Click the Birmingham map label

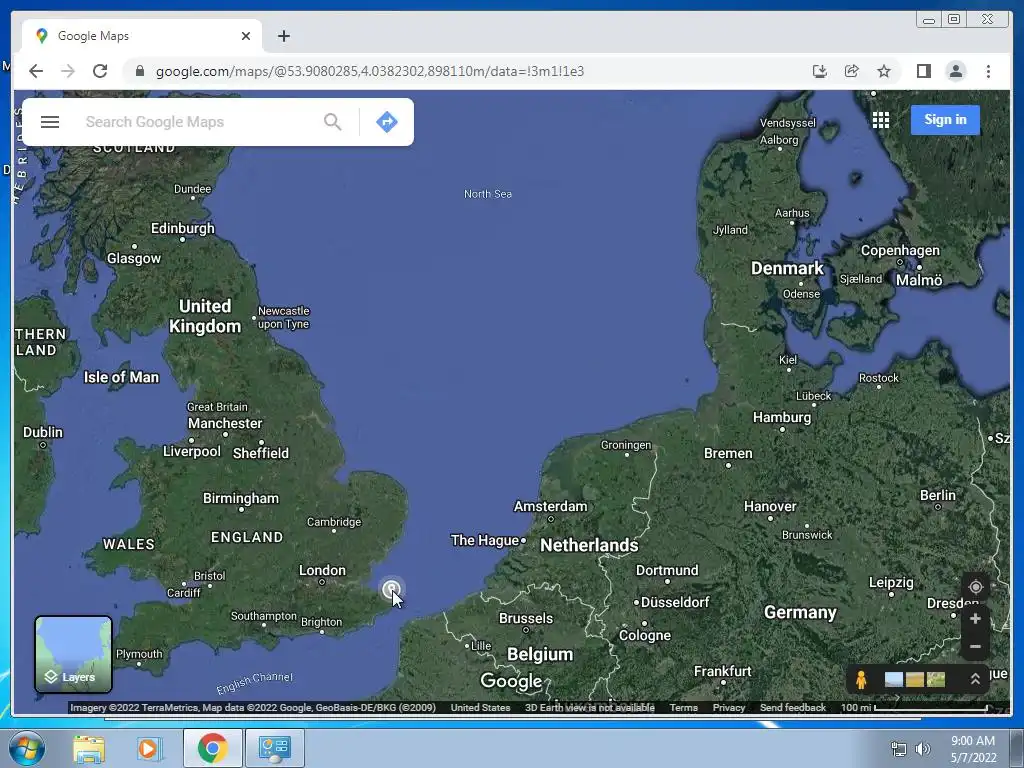tap(240, 498)
